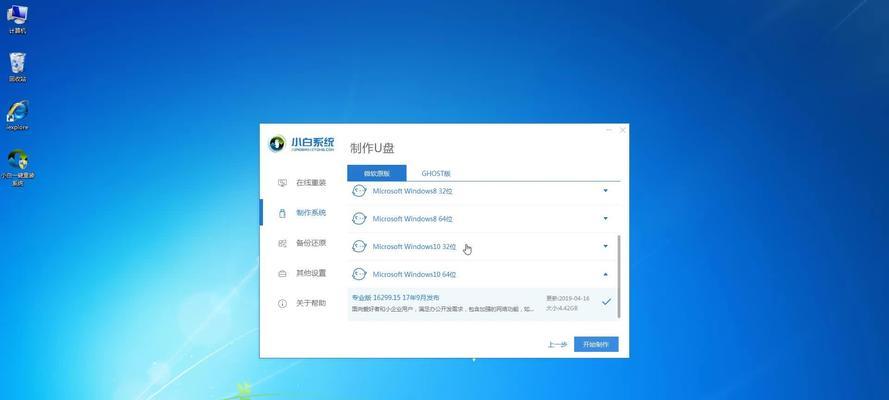This screenshot has width=889, height=400.
Task: Switch to the 微软原版 tab
Action: coord(376,173)
